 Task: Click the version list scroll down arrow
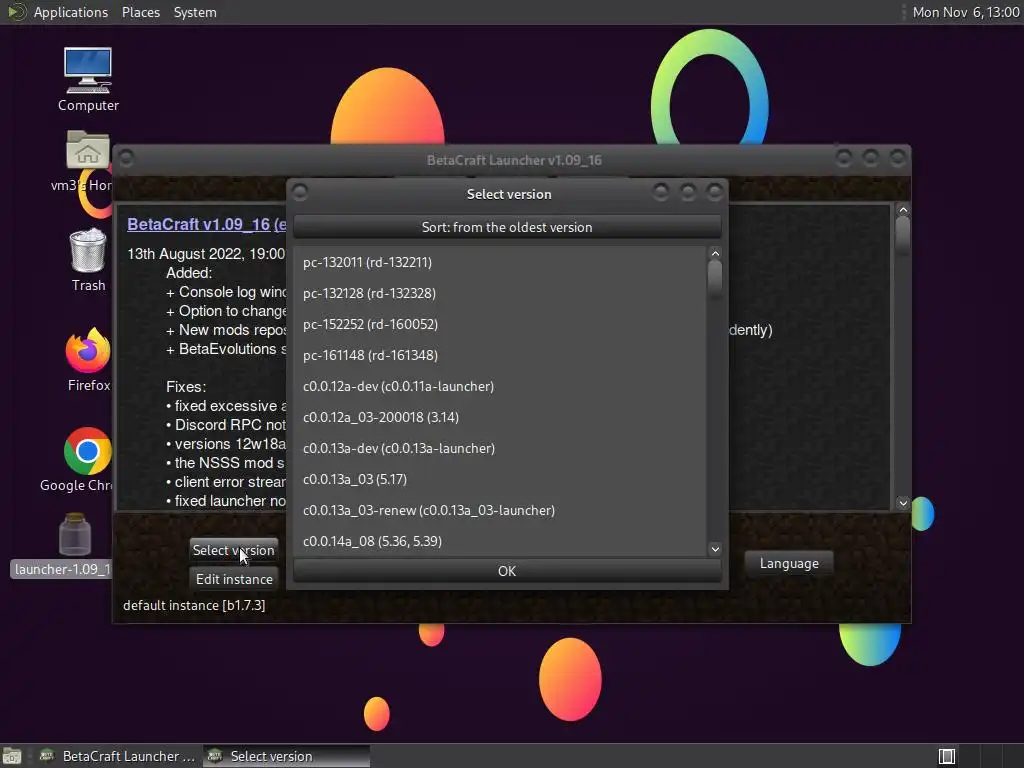coord(715,549)
